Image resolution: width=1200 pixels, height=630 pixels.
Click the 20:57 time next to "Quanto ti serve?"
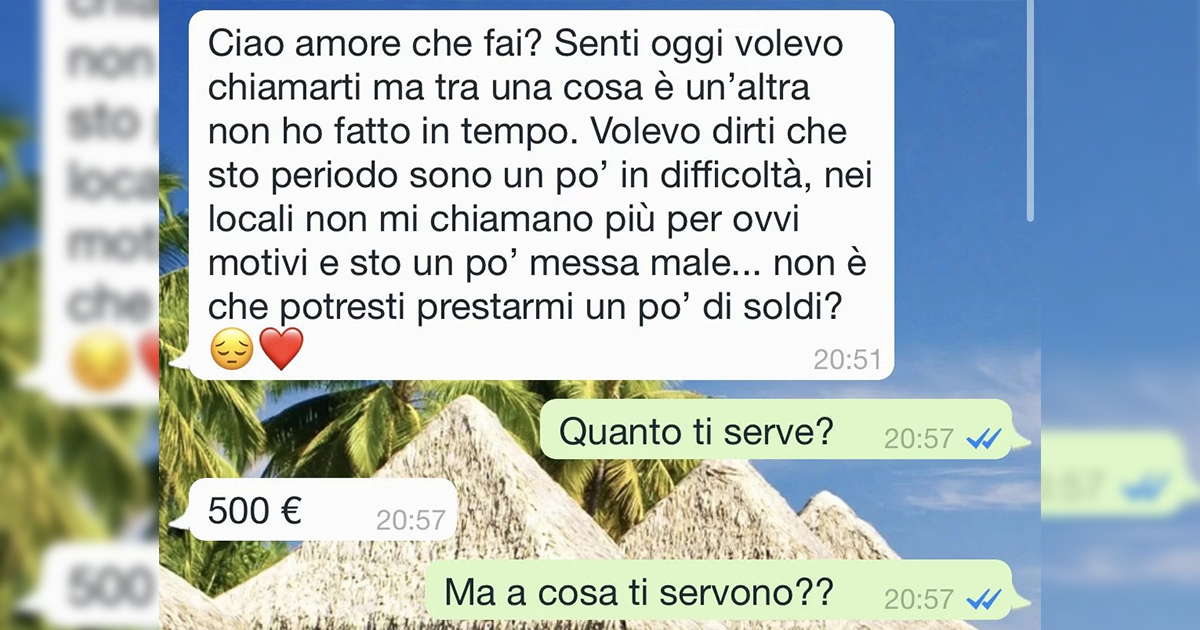(x=919, y=438)
